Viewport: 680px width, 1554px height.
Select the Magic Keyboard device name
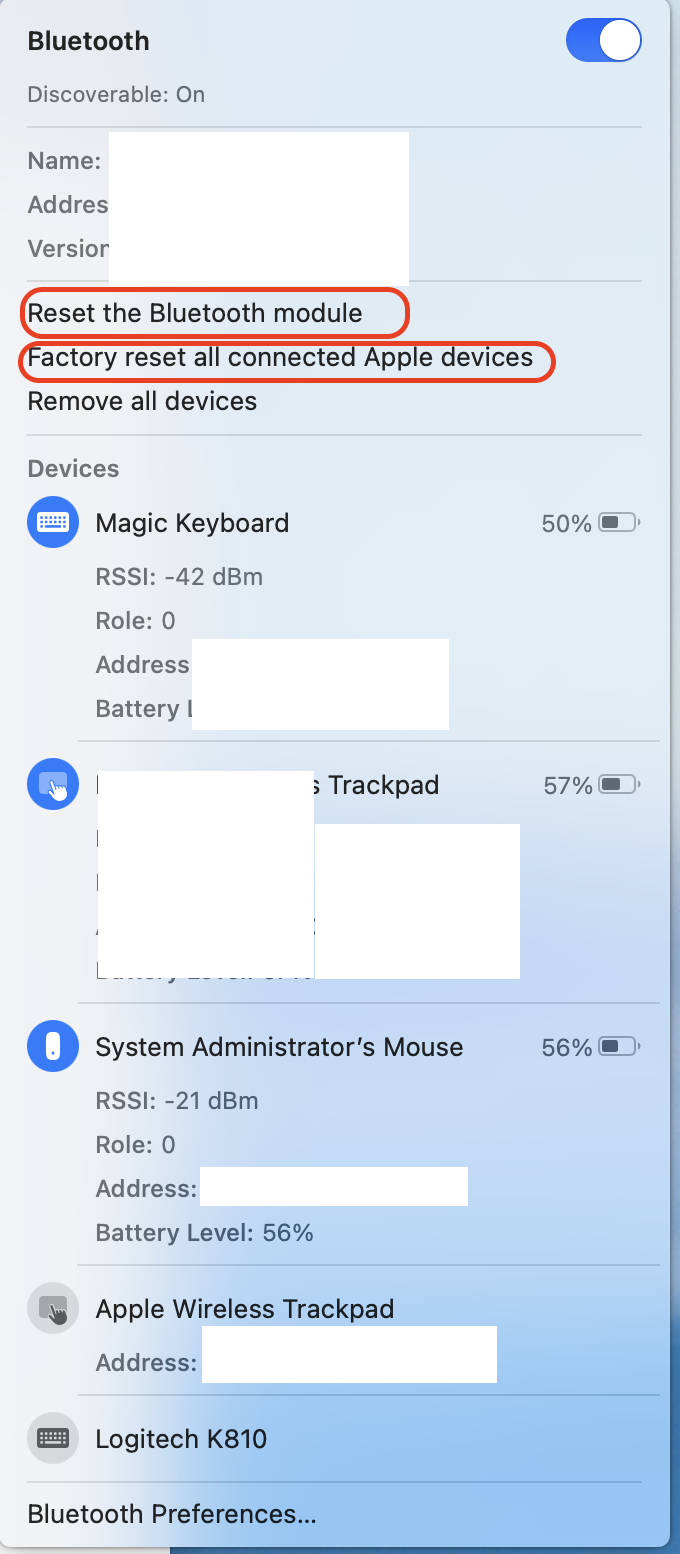[x=192, y=523]
